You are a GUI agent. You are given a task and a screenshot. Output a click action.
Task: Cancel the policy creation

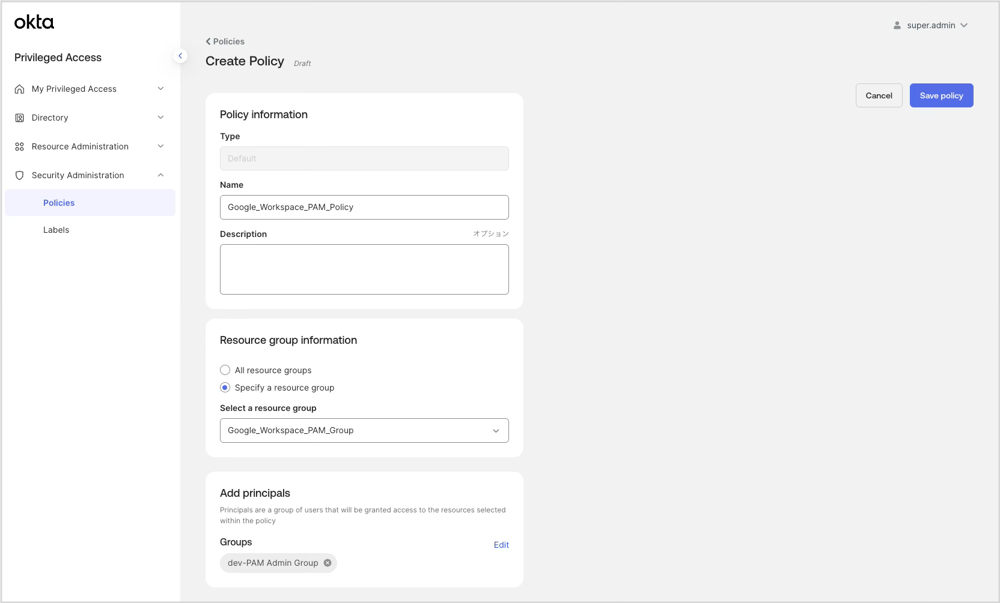[x=879, y=95]
